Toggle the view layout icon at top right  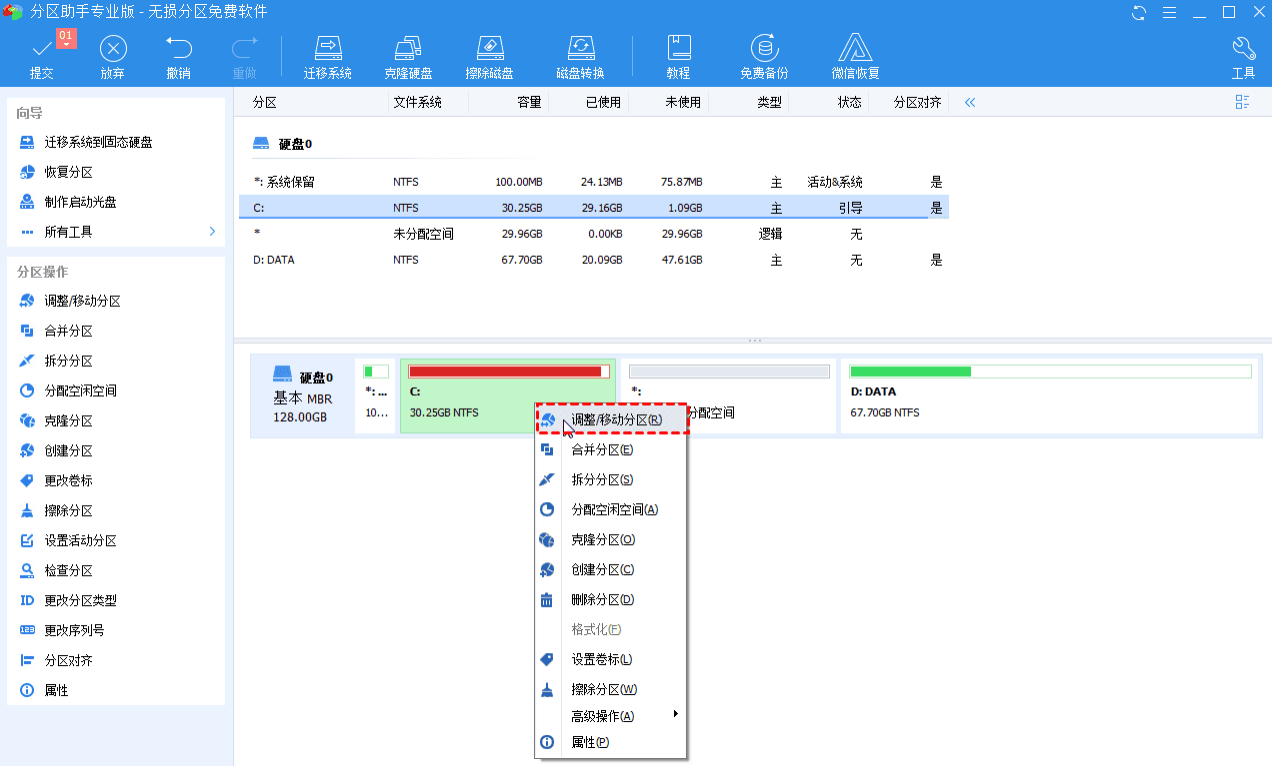(x=1243, y=102)
